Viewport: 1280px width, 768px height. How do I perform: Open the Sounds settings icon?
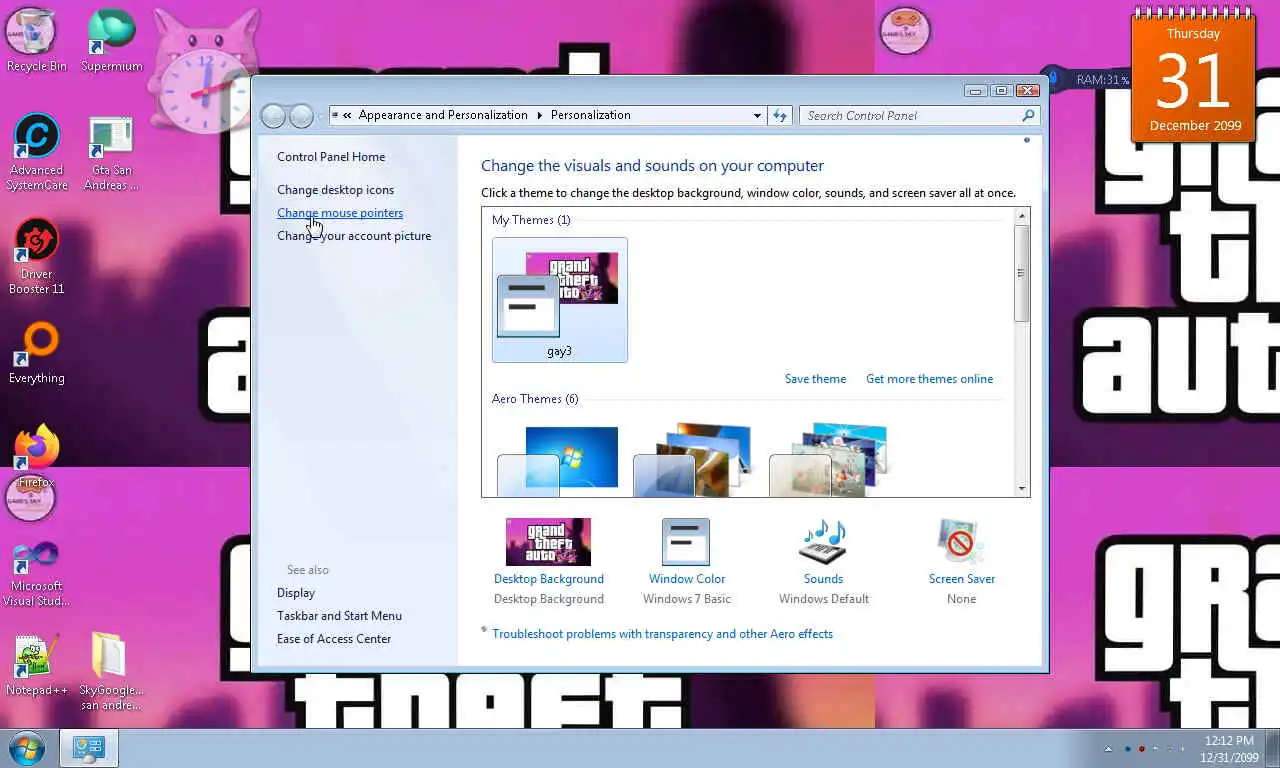[823, 541]
